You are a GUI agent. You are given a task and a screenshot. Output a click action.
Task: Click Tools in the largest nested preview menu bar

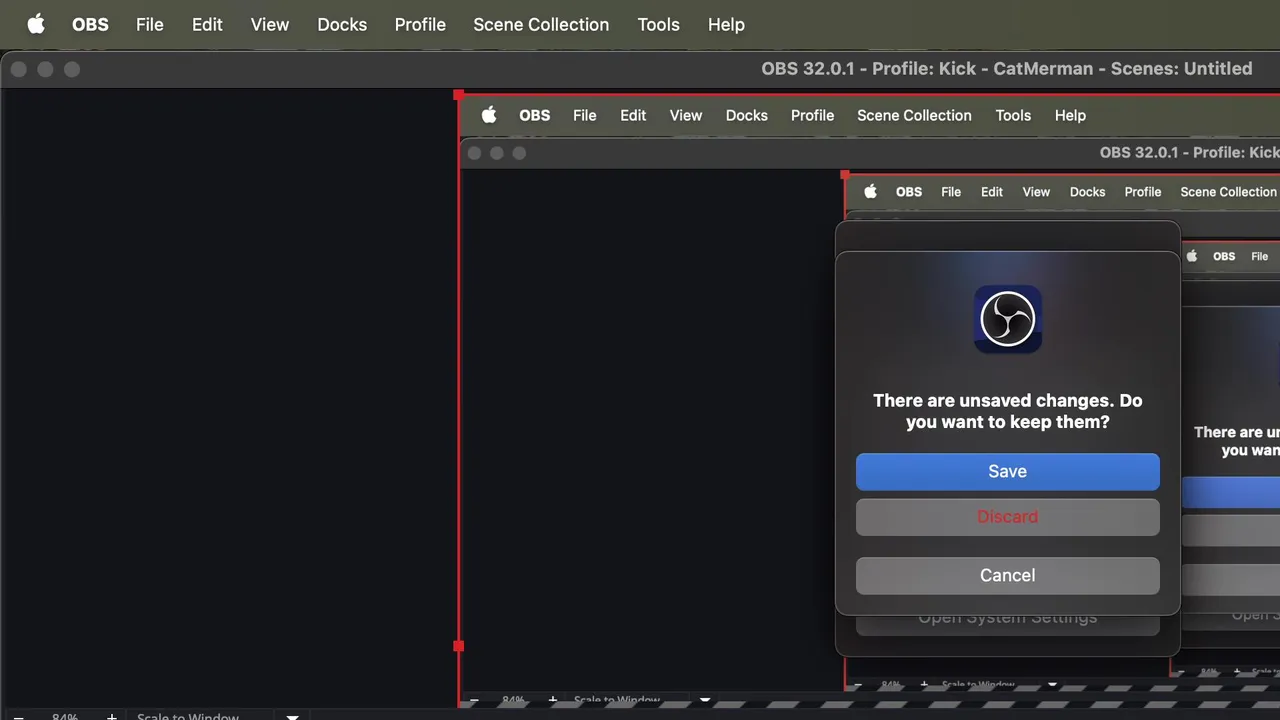1013,115
